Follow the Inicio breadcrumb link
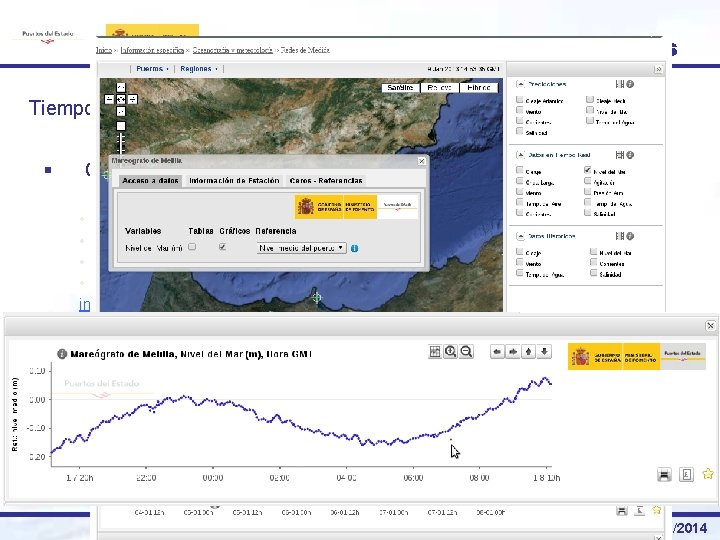This screenshot has width=720, height=540. (104, 50)
